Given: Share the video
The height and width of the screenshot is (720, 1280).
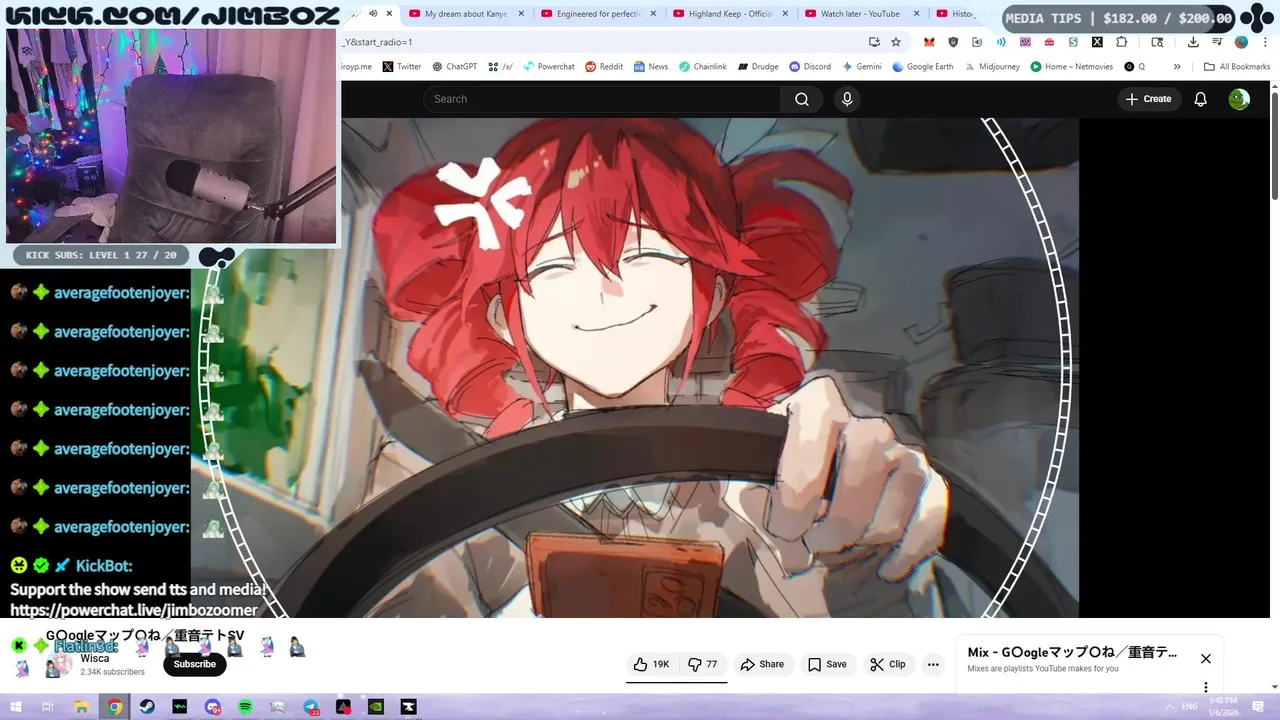Looking at the screenshot, I should [762, 664].
